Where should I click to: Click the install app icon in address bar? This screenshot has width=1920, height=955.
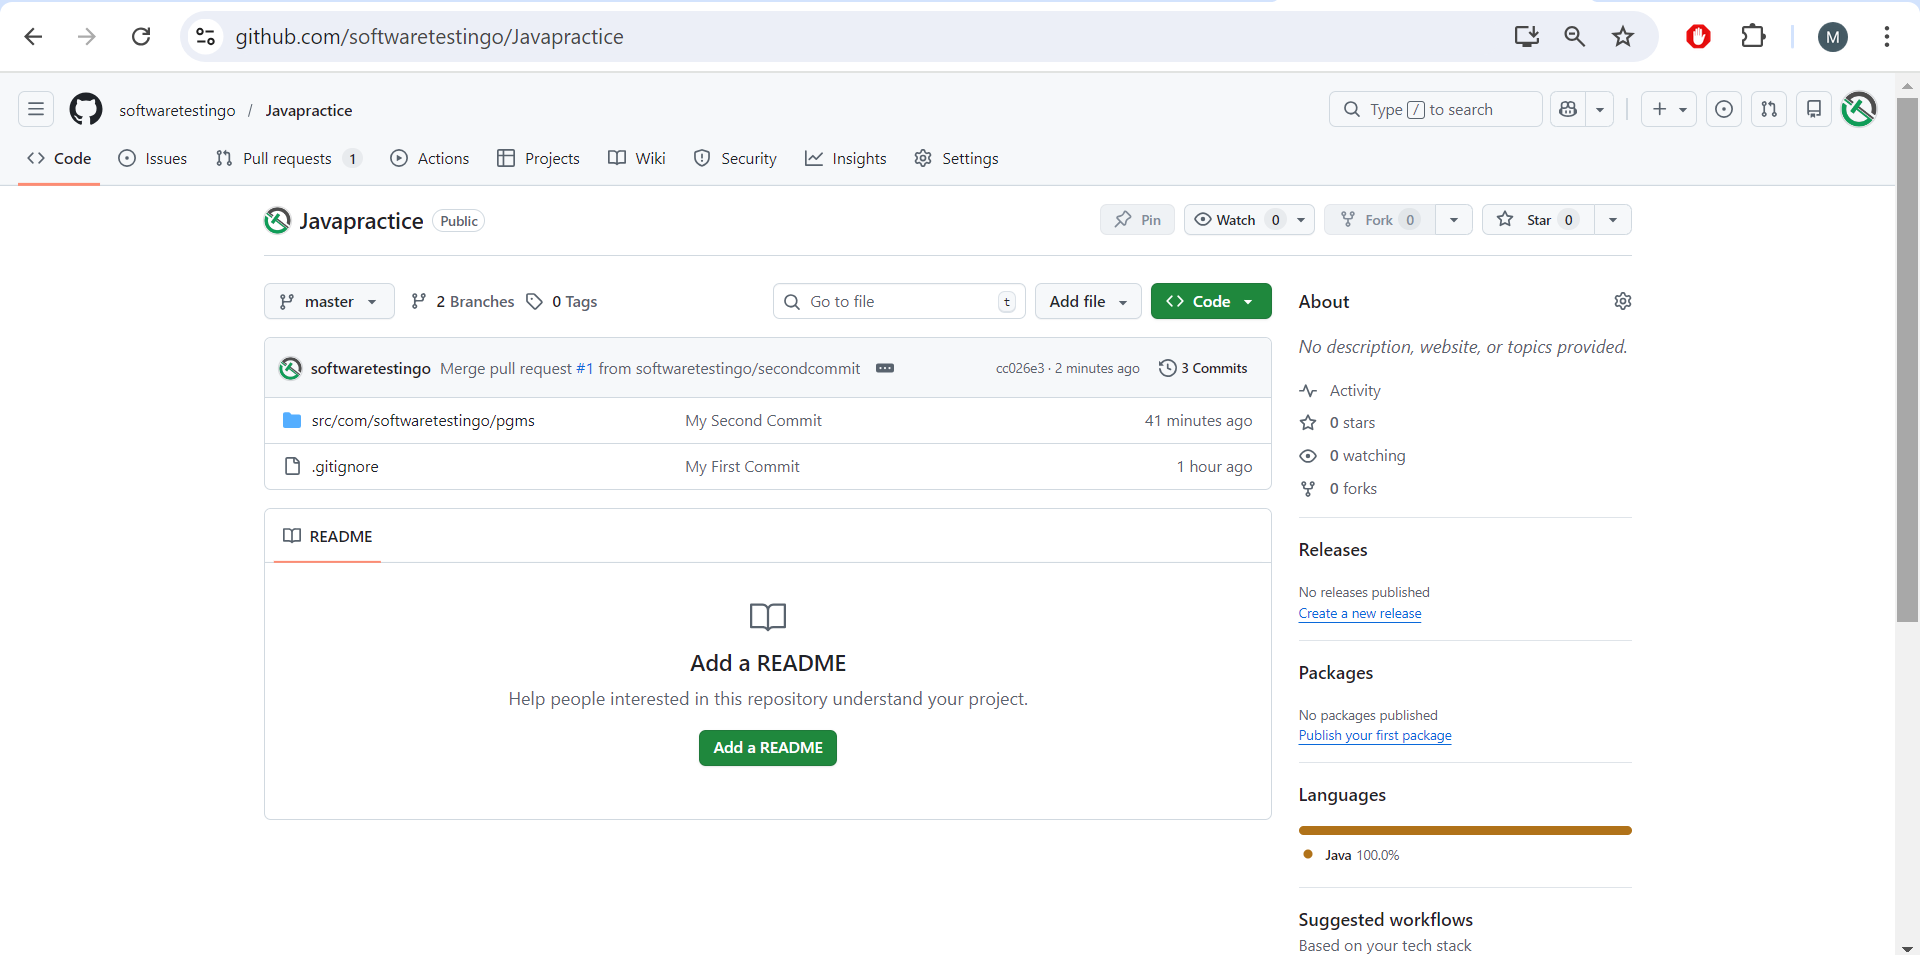pos(1526,37)
